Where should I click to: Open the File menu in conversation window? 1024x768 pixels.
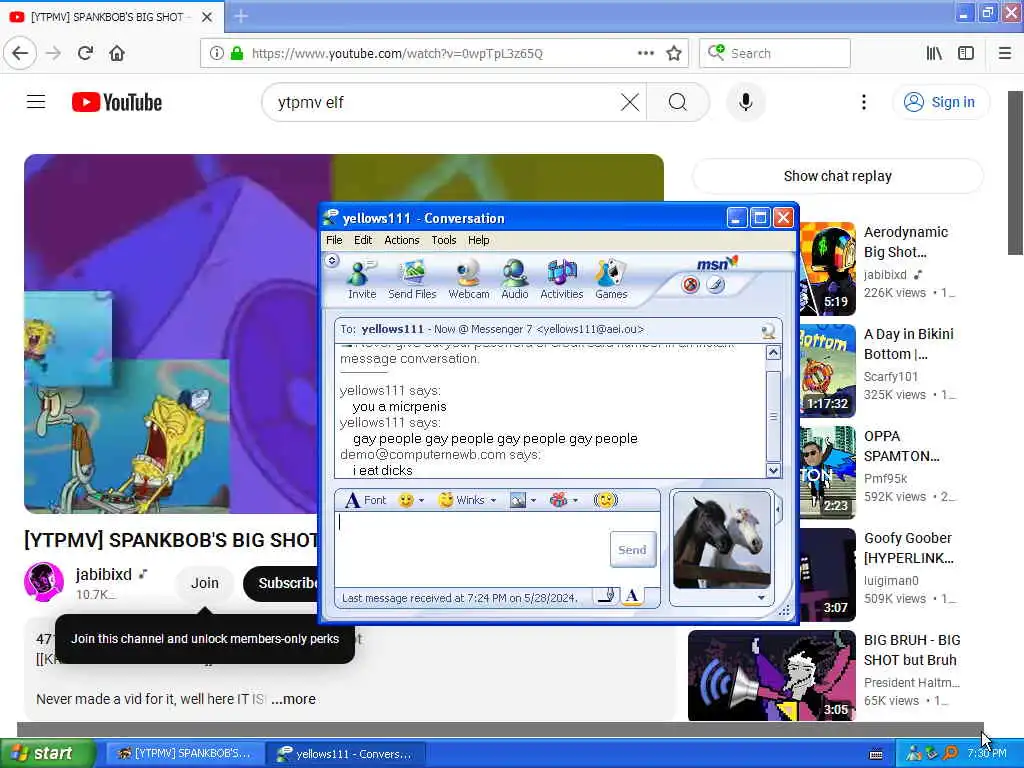(334, 240)
